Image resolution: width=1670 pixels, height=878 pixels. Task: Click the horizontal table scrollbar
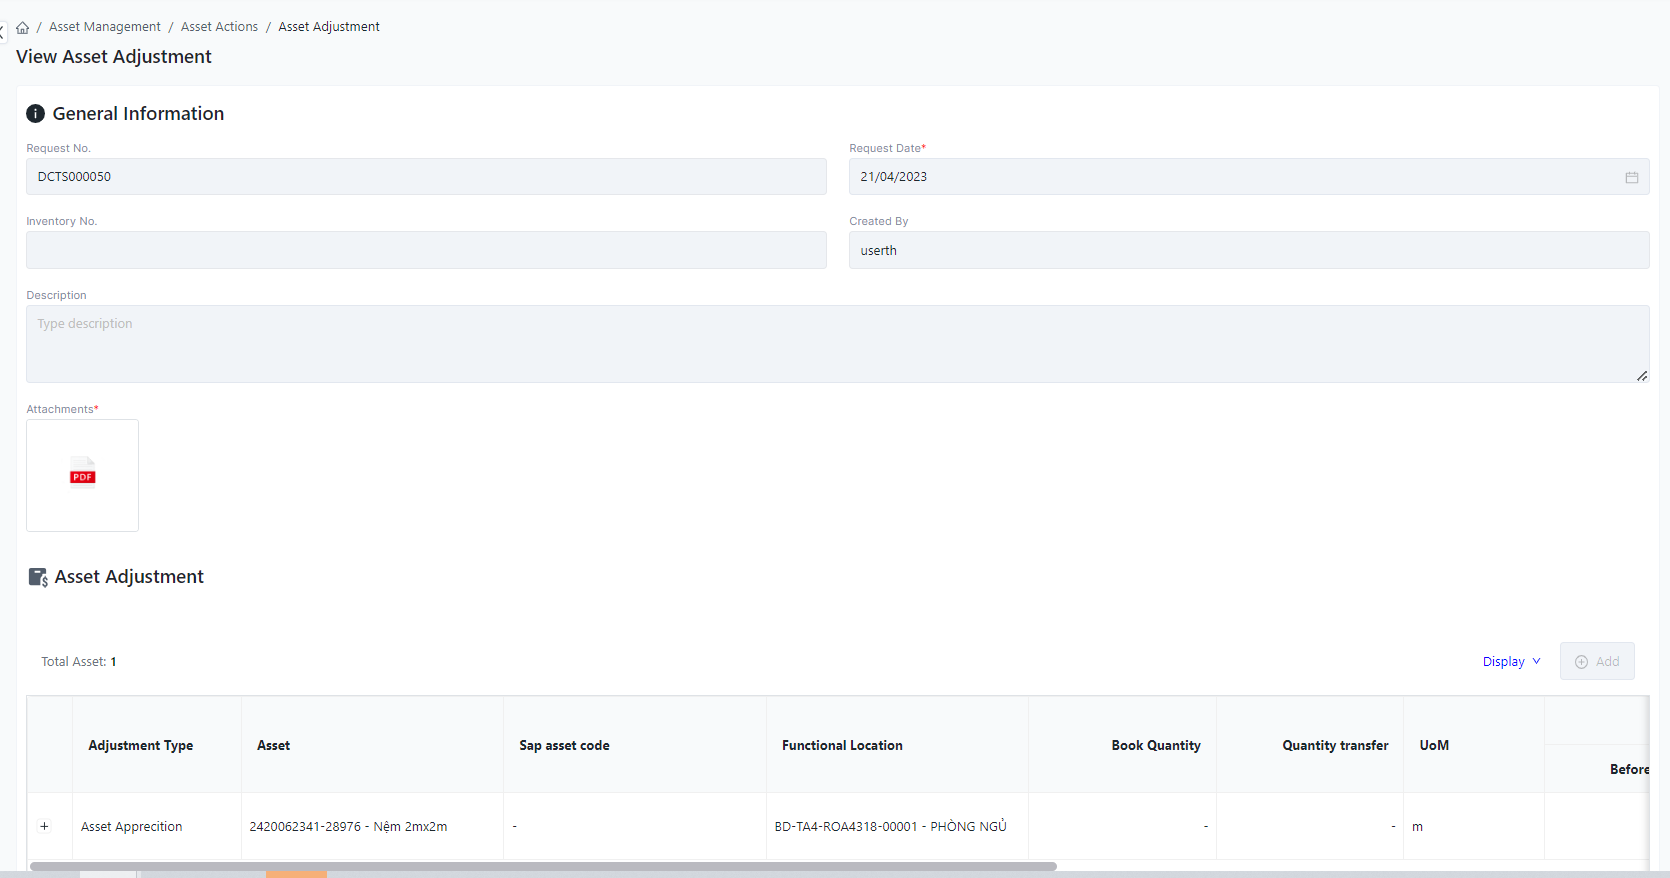[x=543, y=866]
